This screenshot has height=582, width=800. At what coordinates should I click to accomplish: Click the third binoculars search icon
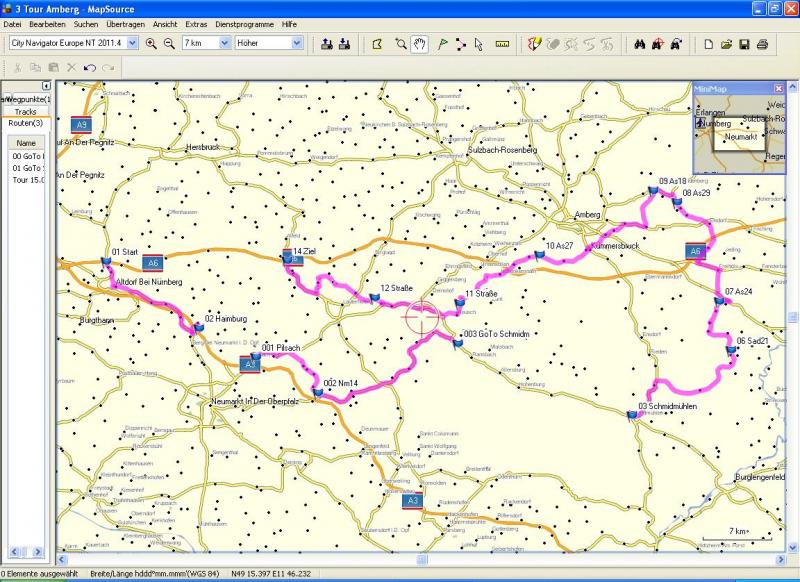677,44
